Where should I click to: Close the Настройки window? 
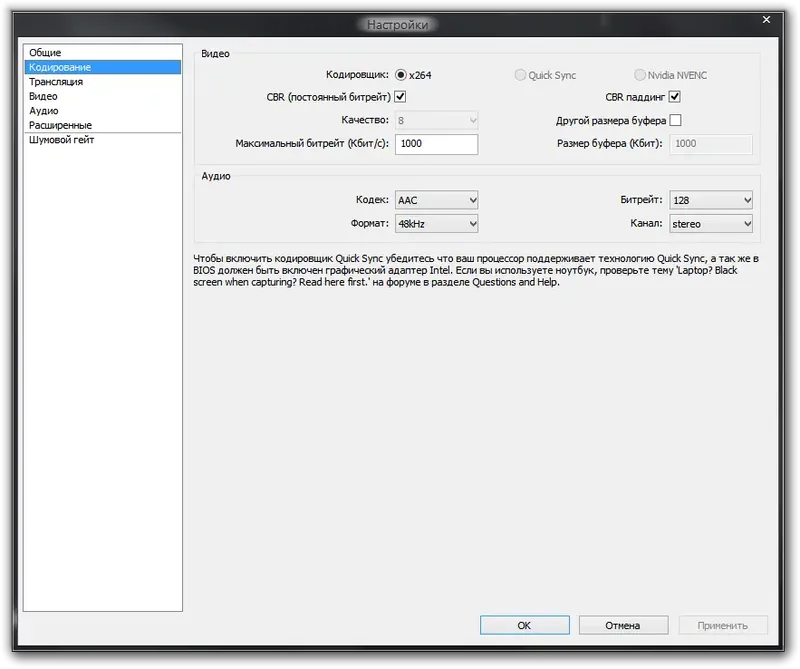[x=766, y=19]
